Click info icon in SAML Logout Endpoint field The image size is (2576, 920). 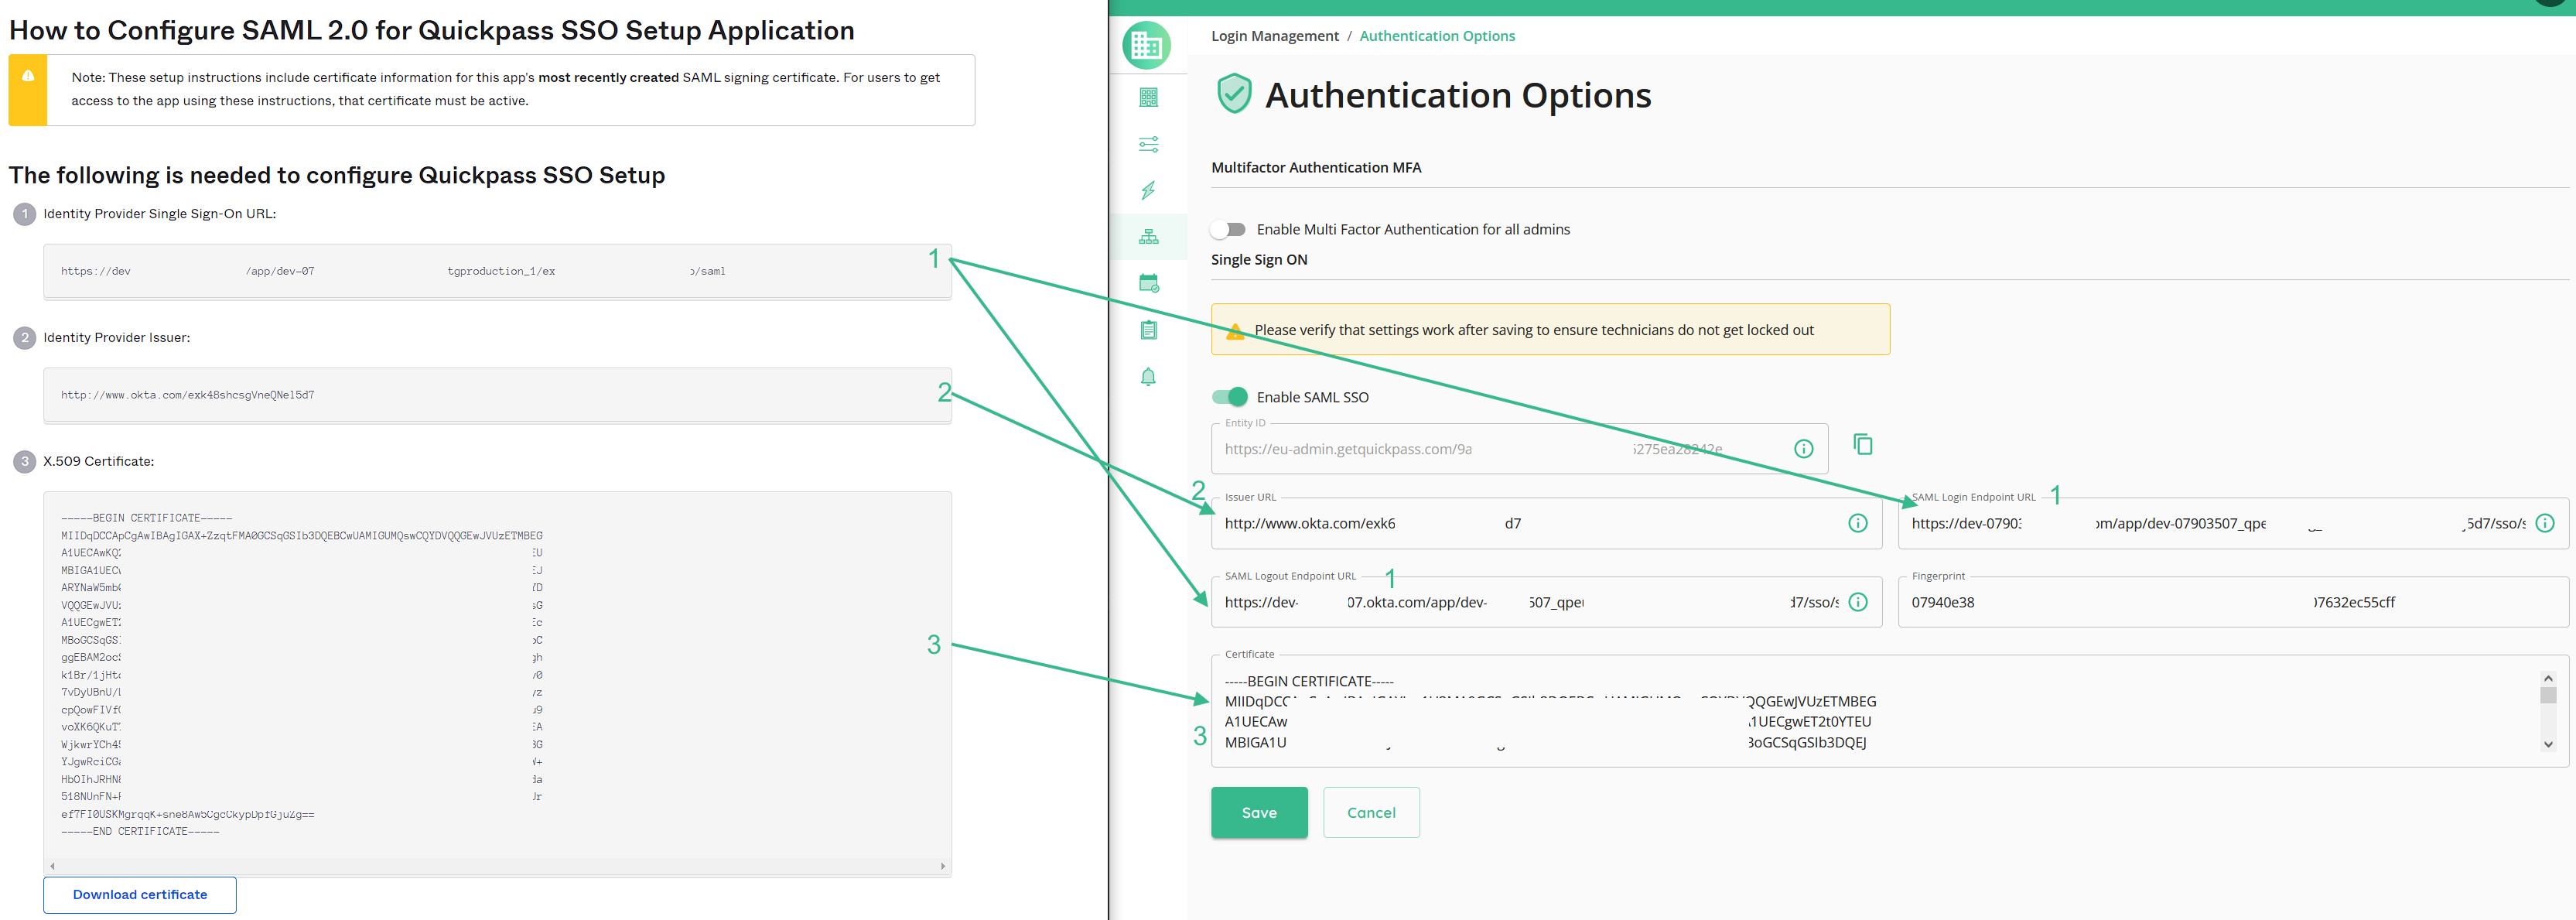point(1857,602)
